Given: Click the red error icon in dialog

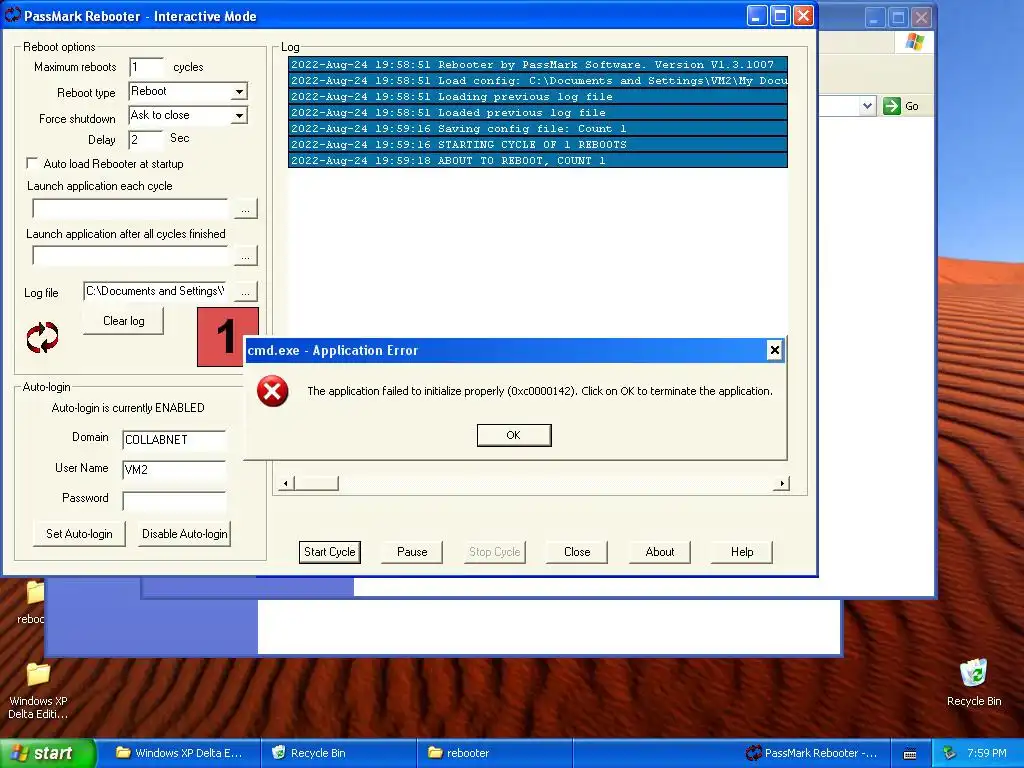Looking at the screenshot, I should [x=272, y=391].
